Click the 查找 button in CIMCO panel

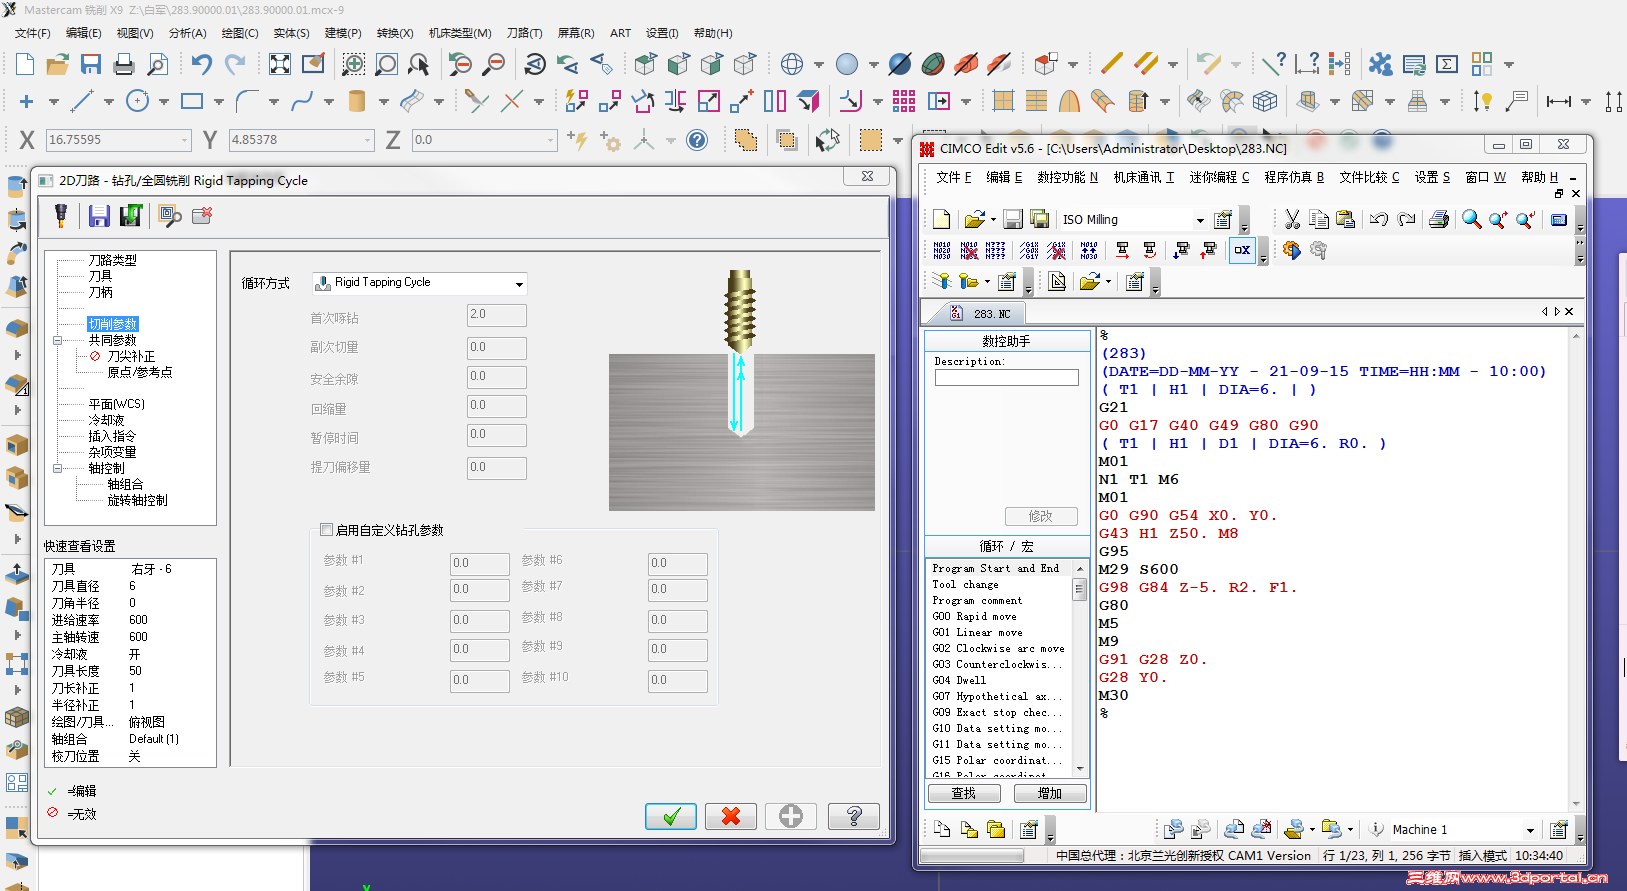pyautogui.click(x=964, y=793)
